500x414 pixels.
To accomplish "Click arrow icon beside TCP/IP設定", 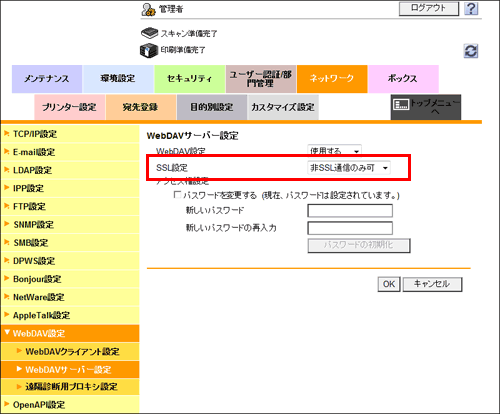I will (x=6, y=134).
